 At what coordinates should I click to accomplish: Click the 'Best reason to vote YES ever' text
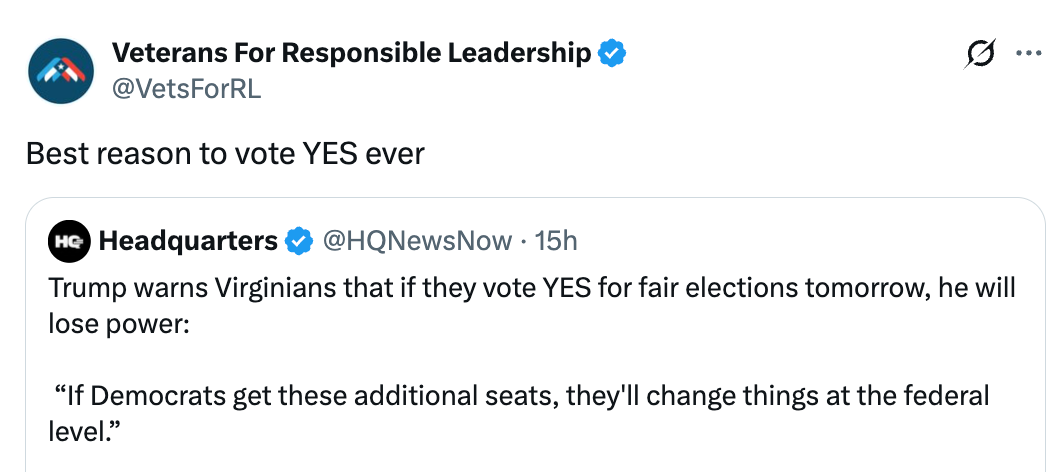tap(225, 153)
